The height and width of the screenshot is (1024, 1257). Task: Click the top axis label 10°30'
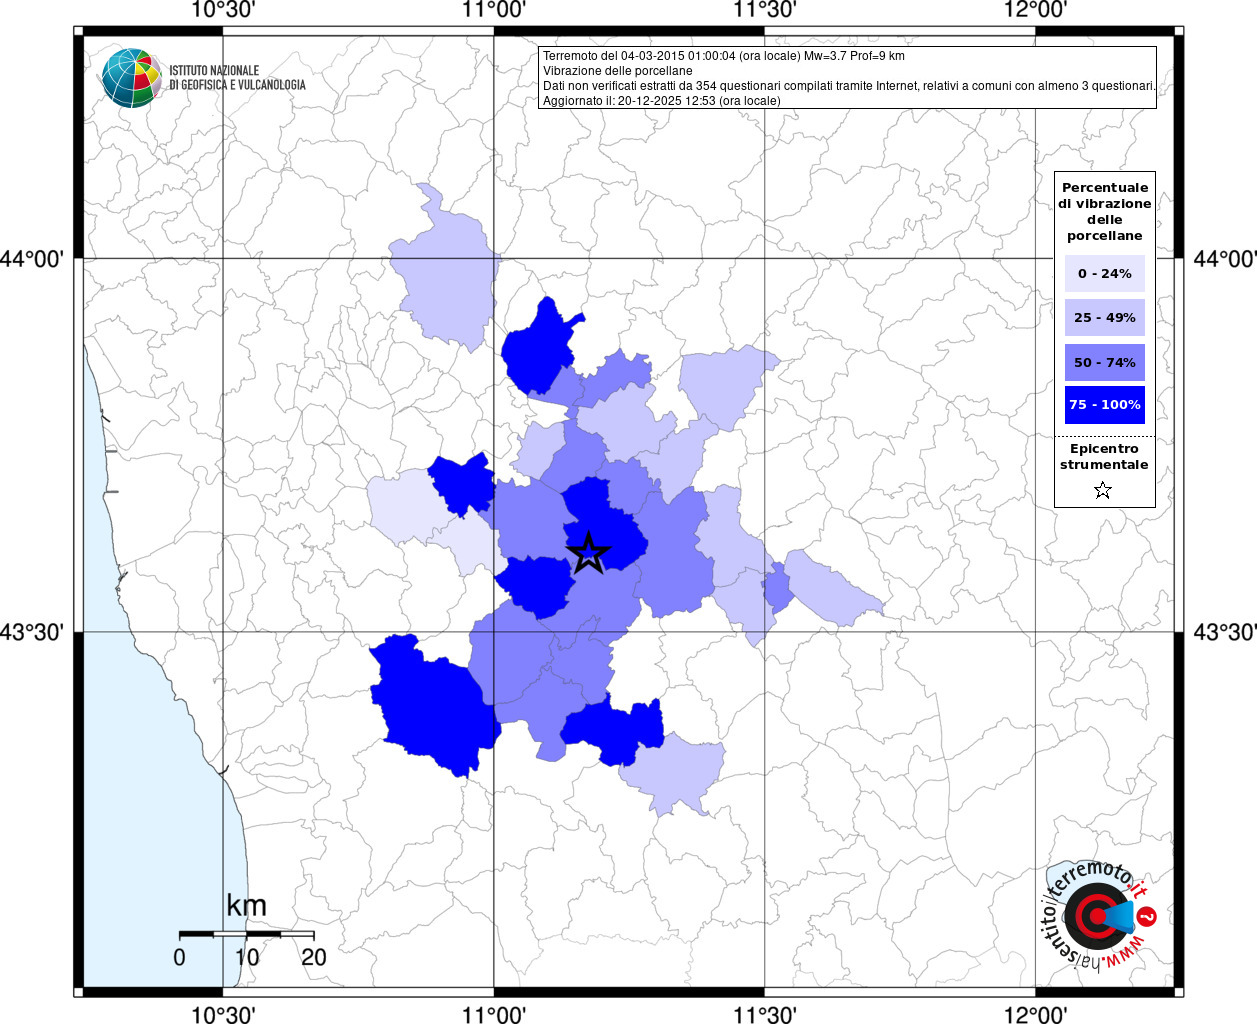click(222, 10)
